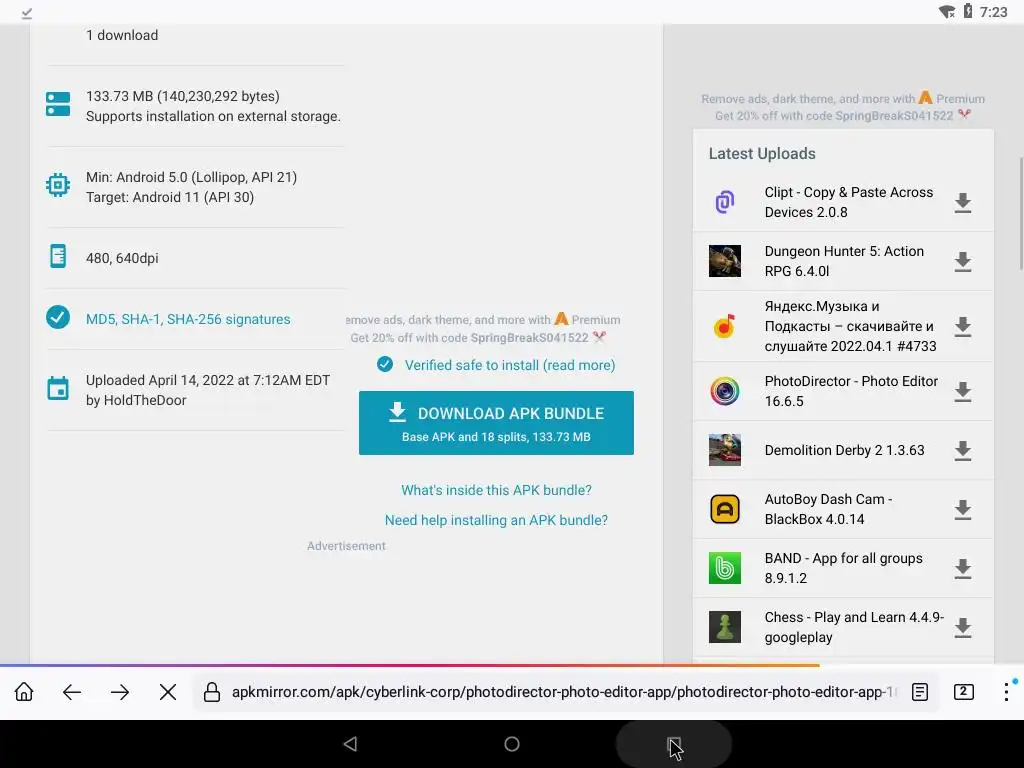Tap Android recent apps button
1024x768 pixels.
[x=673, y=744]
